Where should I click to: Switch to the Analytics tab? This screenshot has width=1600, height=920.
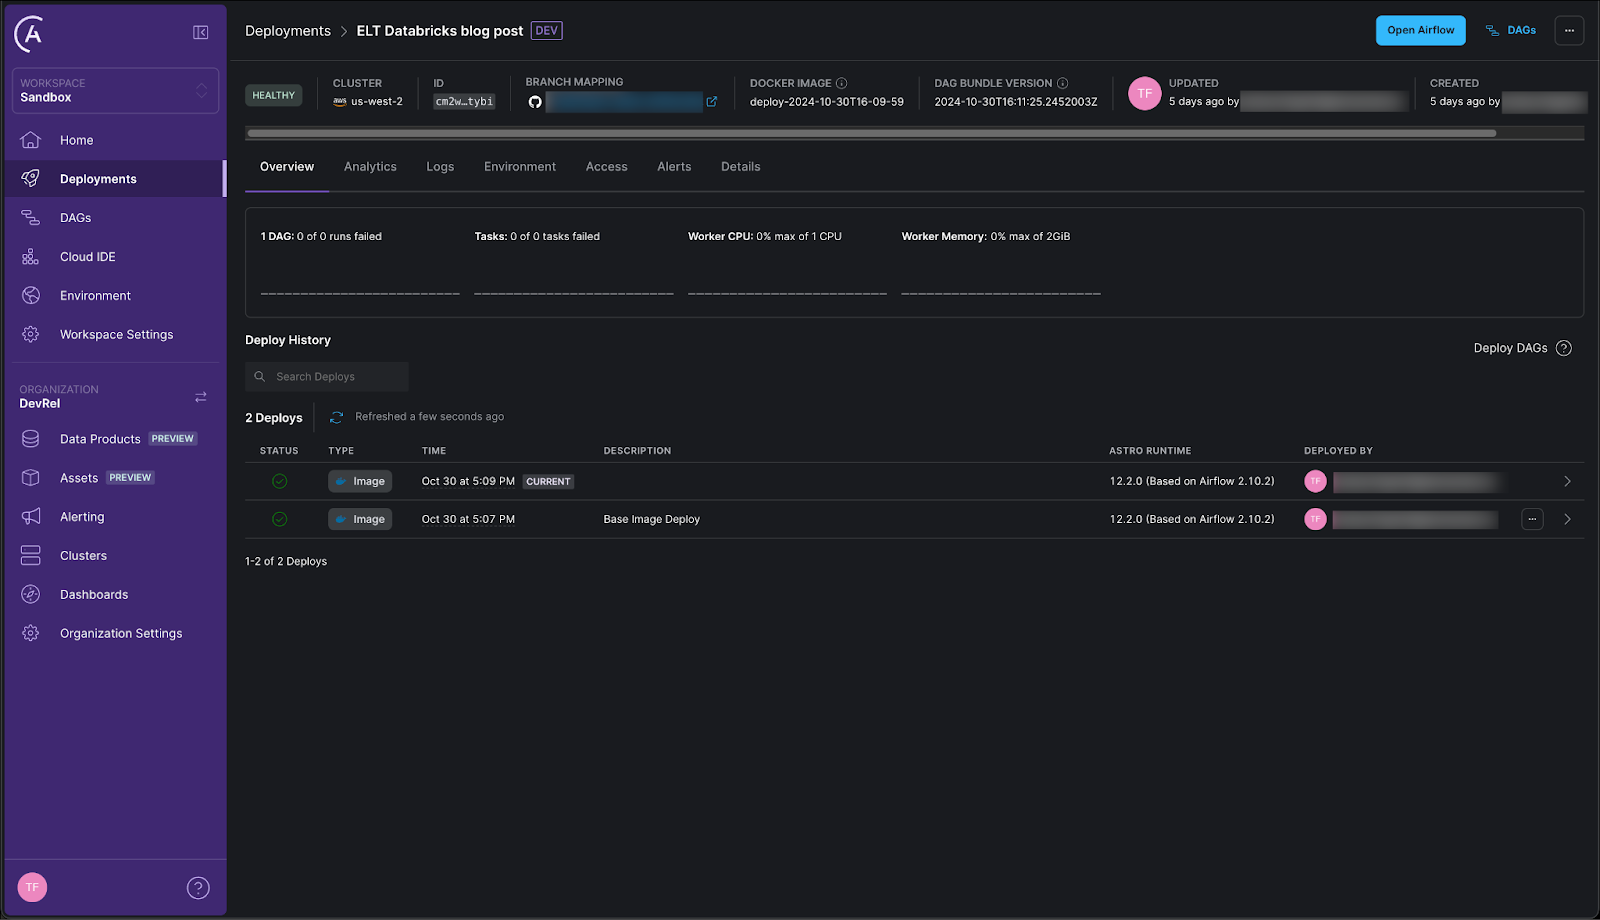[370, 167]
